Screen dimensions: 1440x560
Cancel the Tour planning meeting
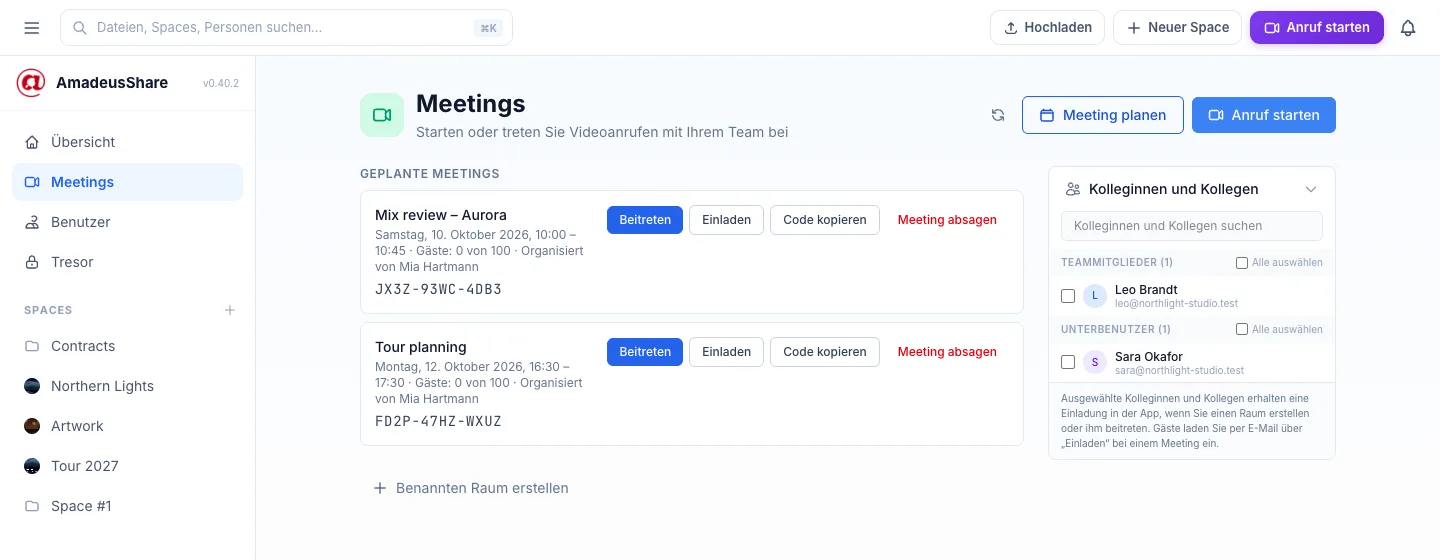pyautogui.click(x=947, y=352)
